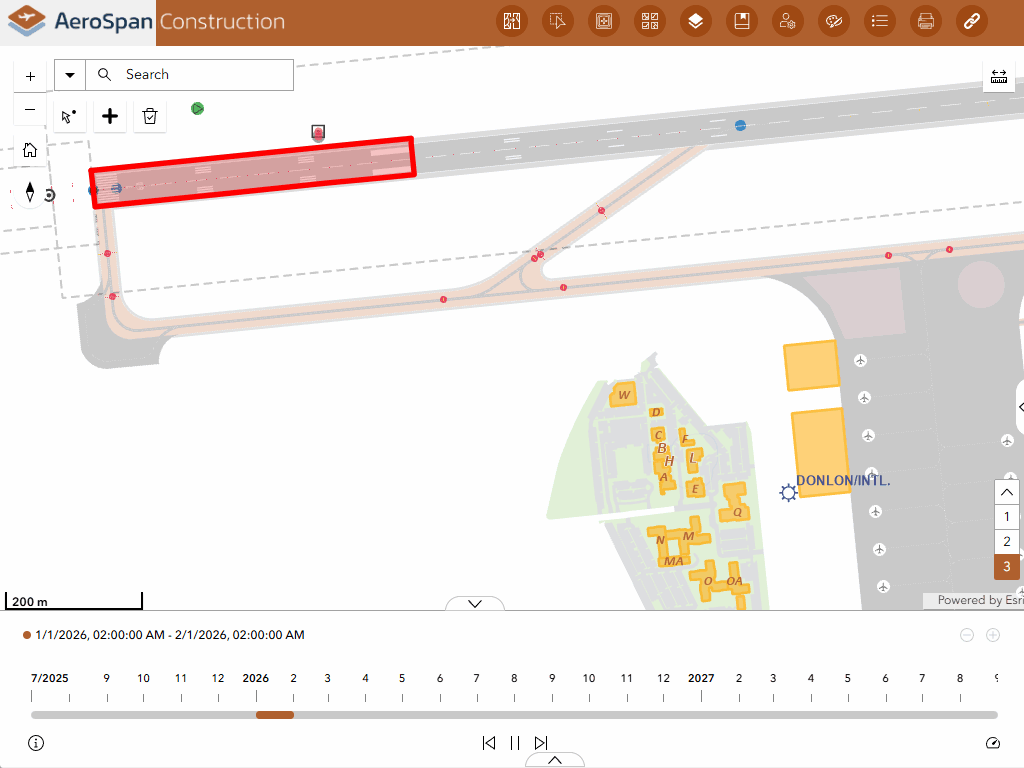Zoom out on the map
This screenshot has height=768, width=1024.
(x=30, y=110)
